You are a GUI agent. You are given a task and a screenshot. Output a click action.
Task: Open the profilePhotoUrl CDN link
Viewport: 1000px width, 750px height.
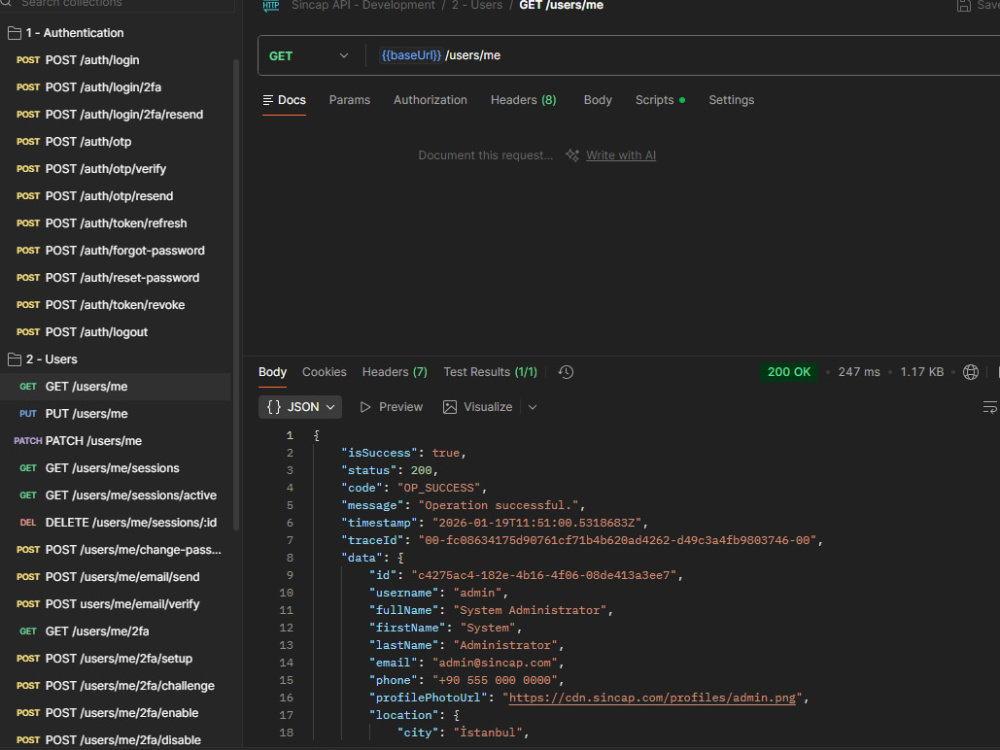point(652,698)
